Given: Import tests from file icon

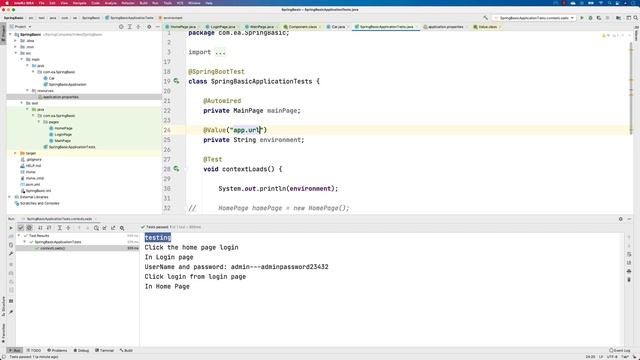Looking at the screenshot, I should (104, 228).
